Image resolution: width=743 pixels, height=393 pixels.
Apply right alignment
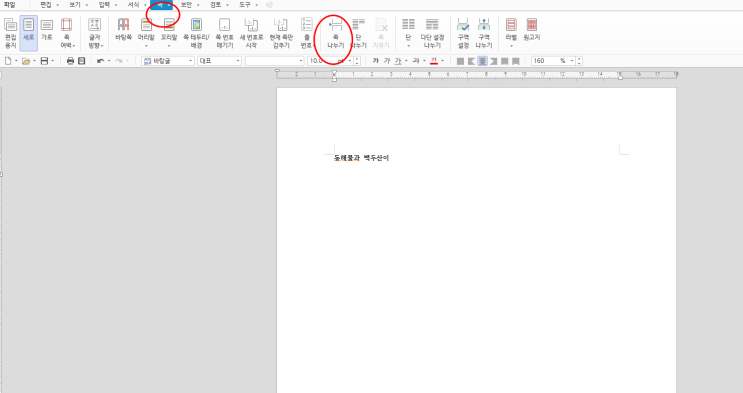pyautogui.click(x=493, y=61)
